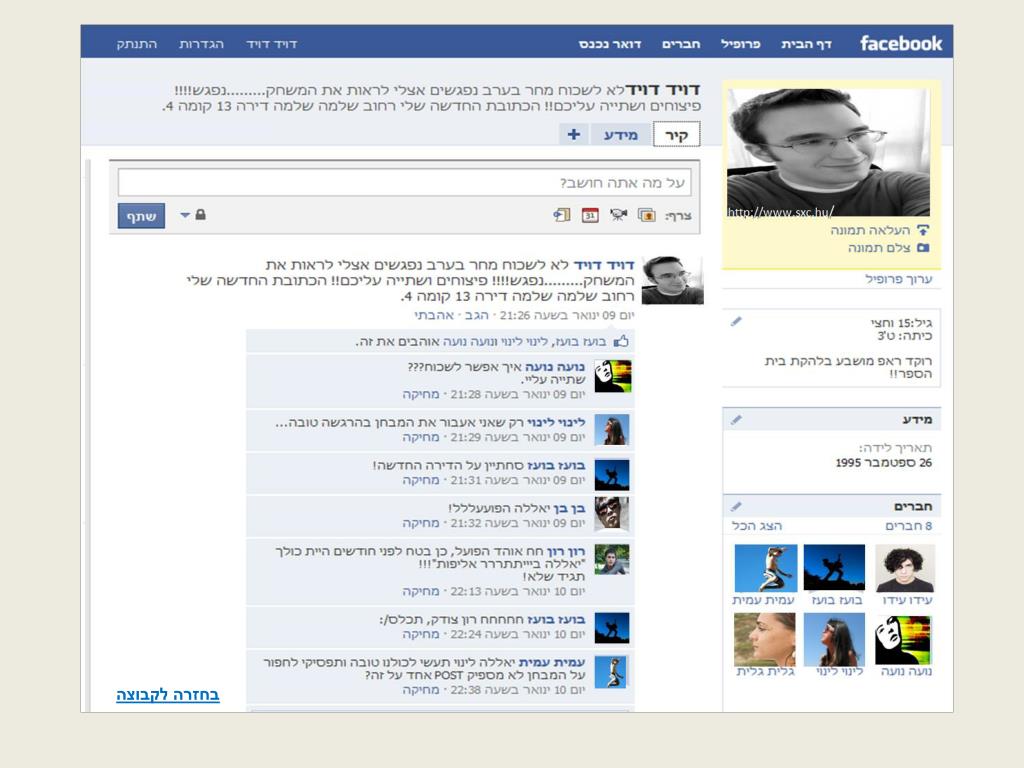Click the upload icon next to העלאה תמונה
This screenshot has height=768, width=1024.
point(923,230)
